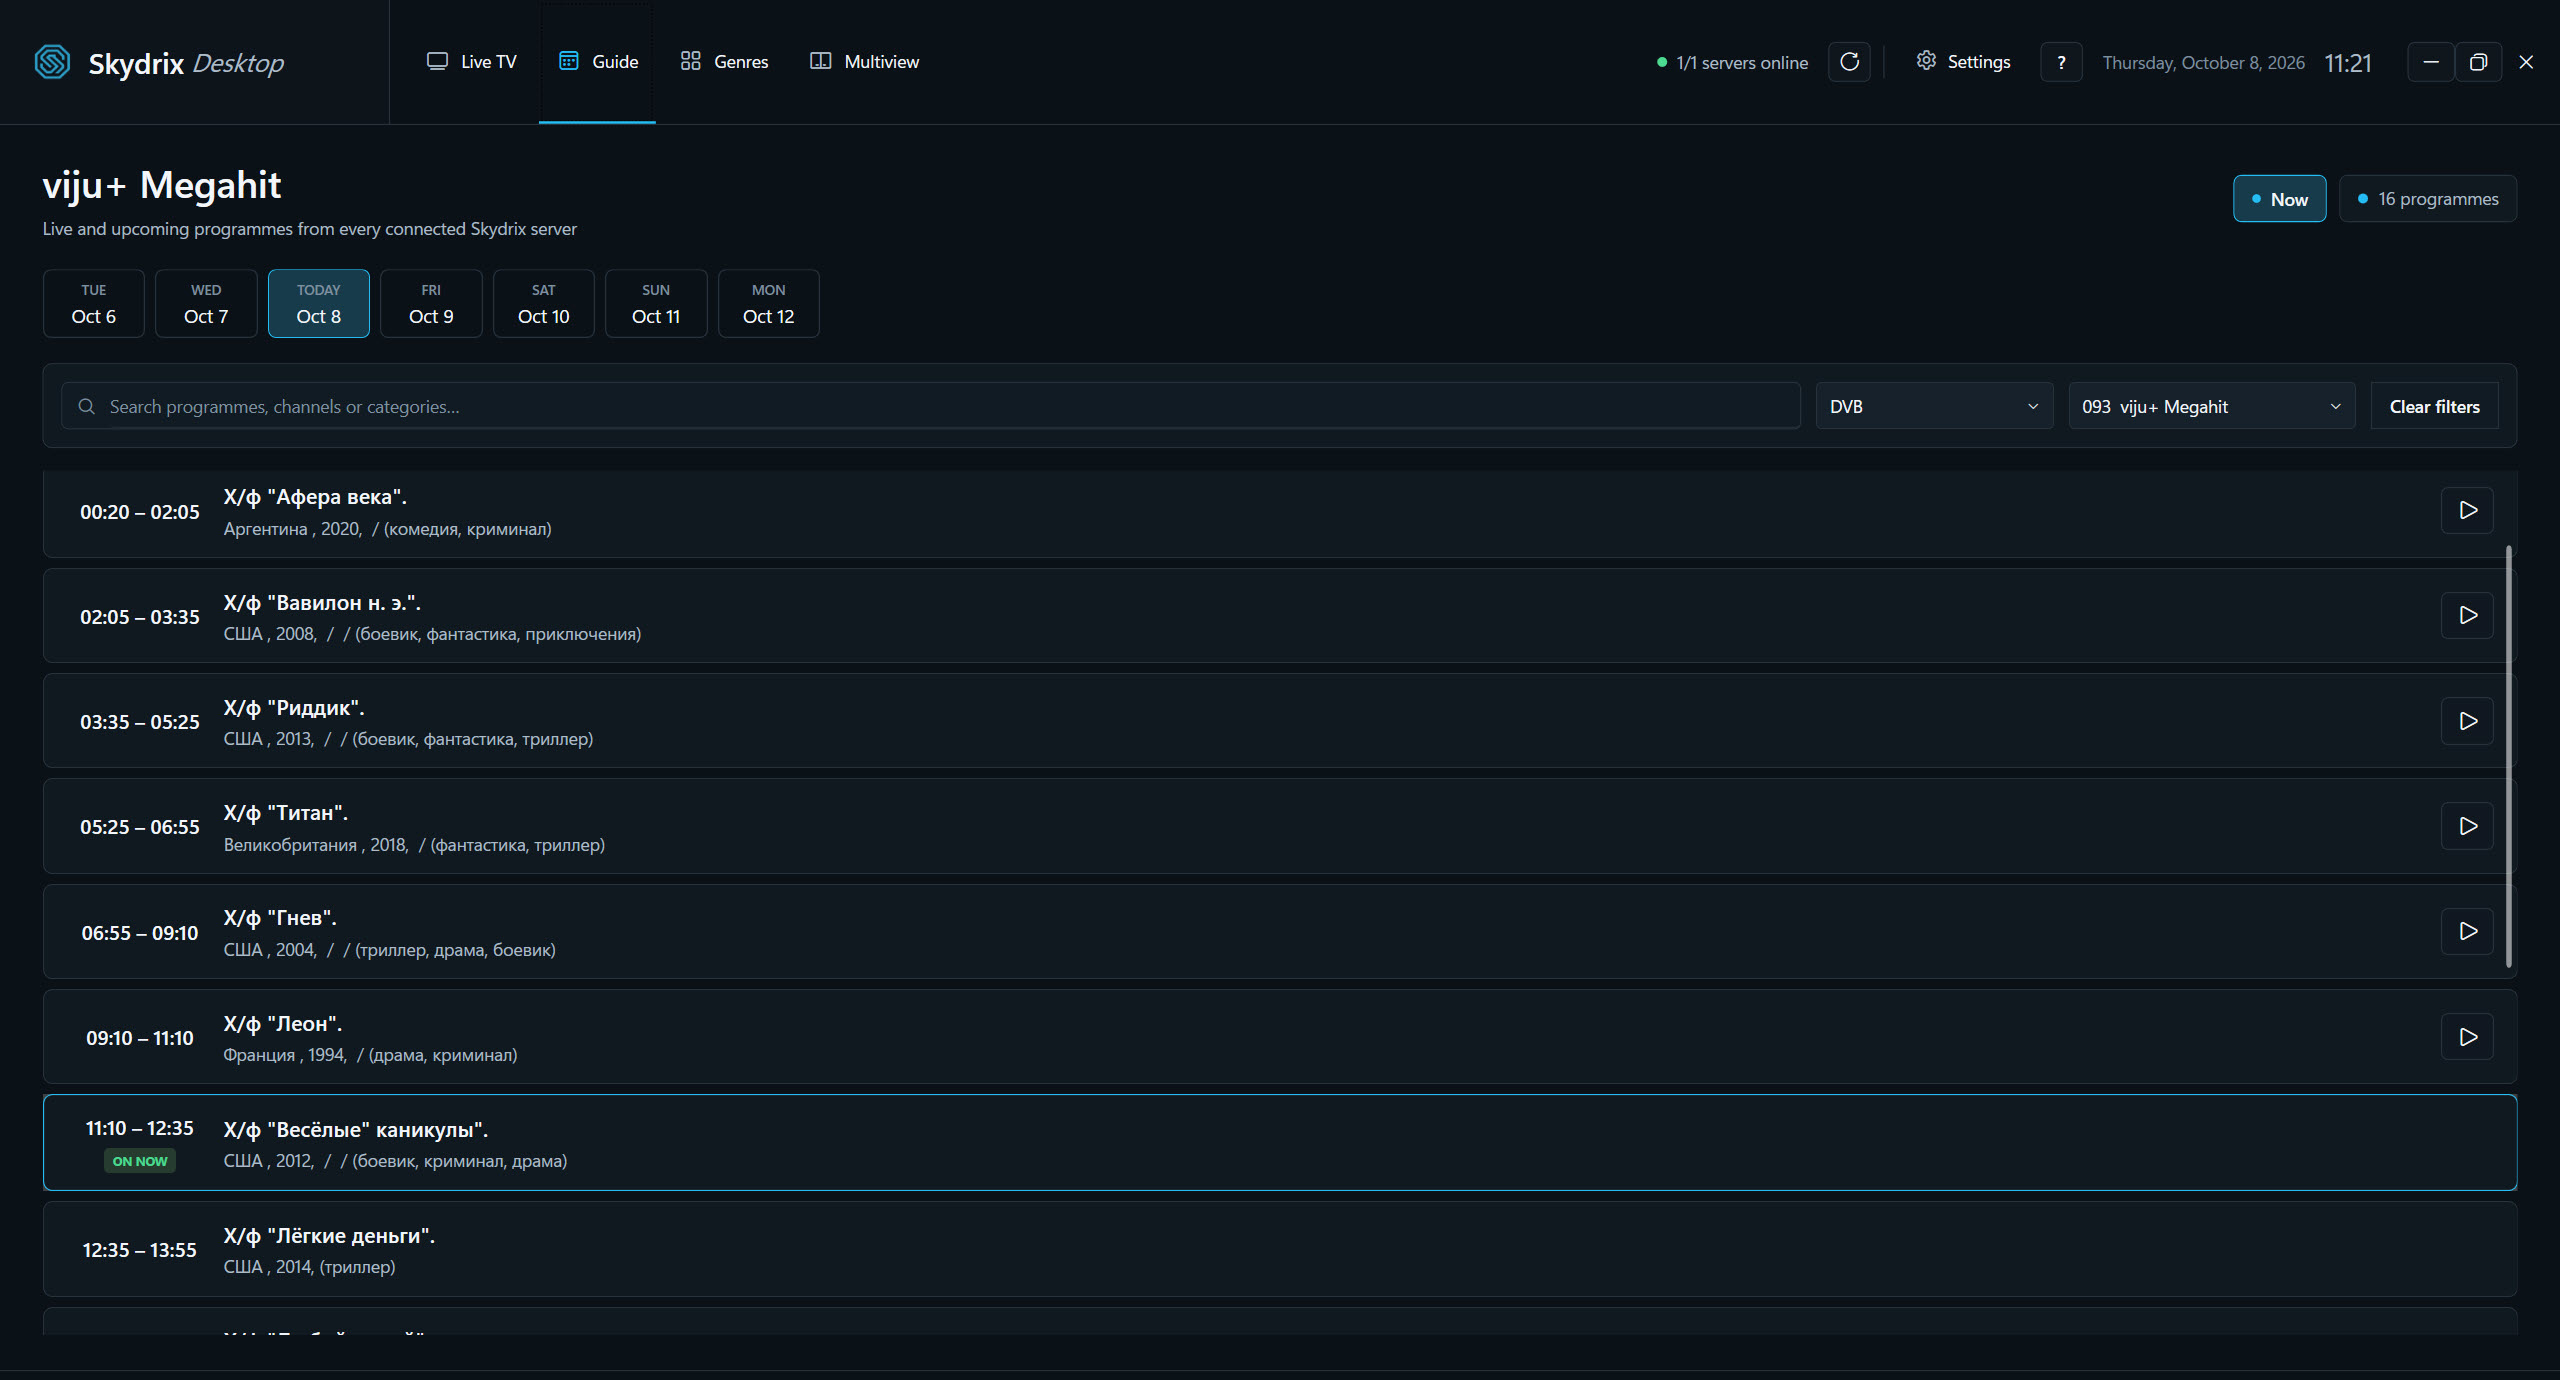Focus the search programmes input field
2560x1380 pixels.
pyautogui.click(x=930, y=407)
